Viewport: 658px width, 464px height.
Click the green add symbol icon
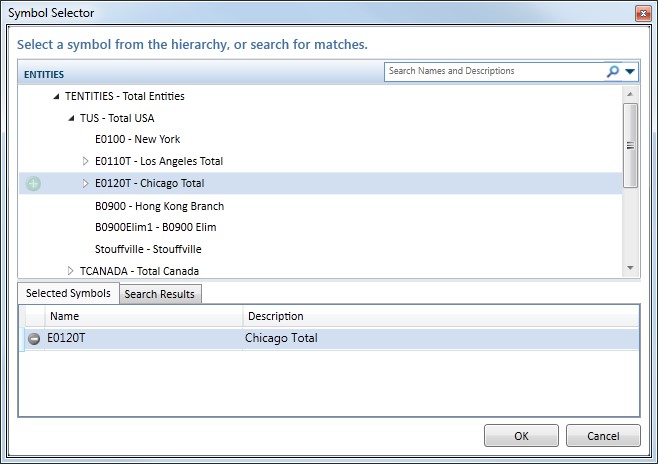tap(34, 184)
